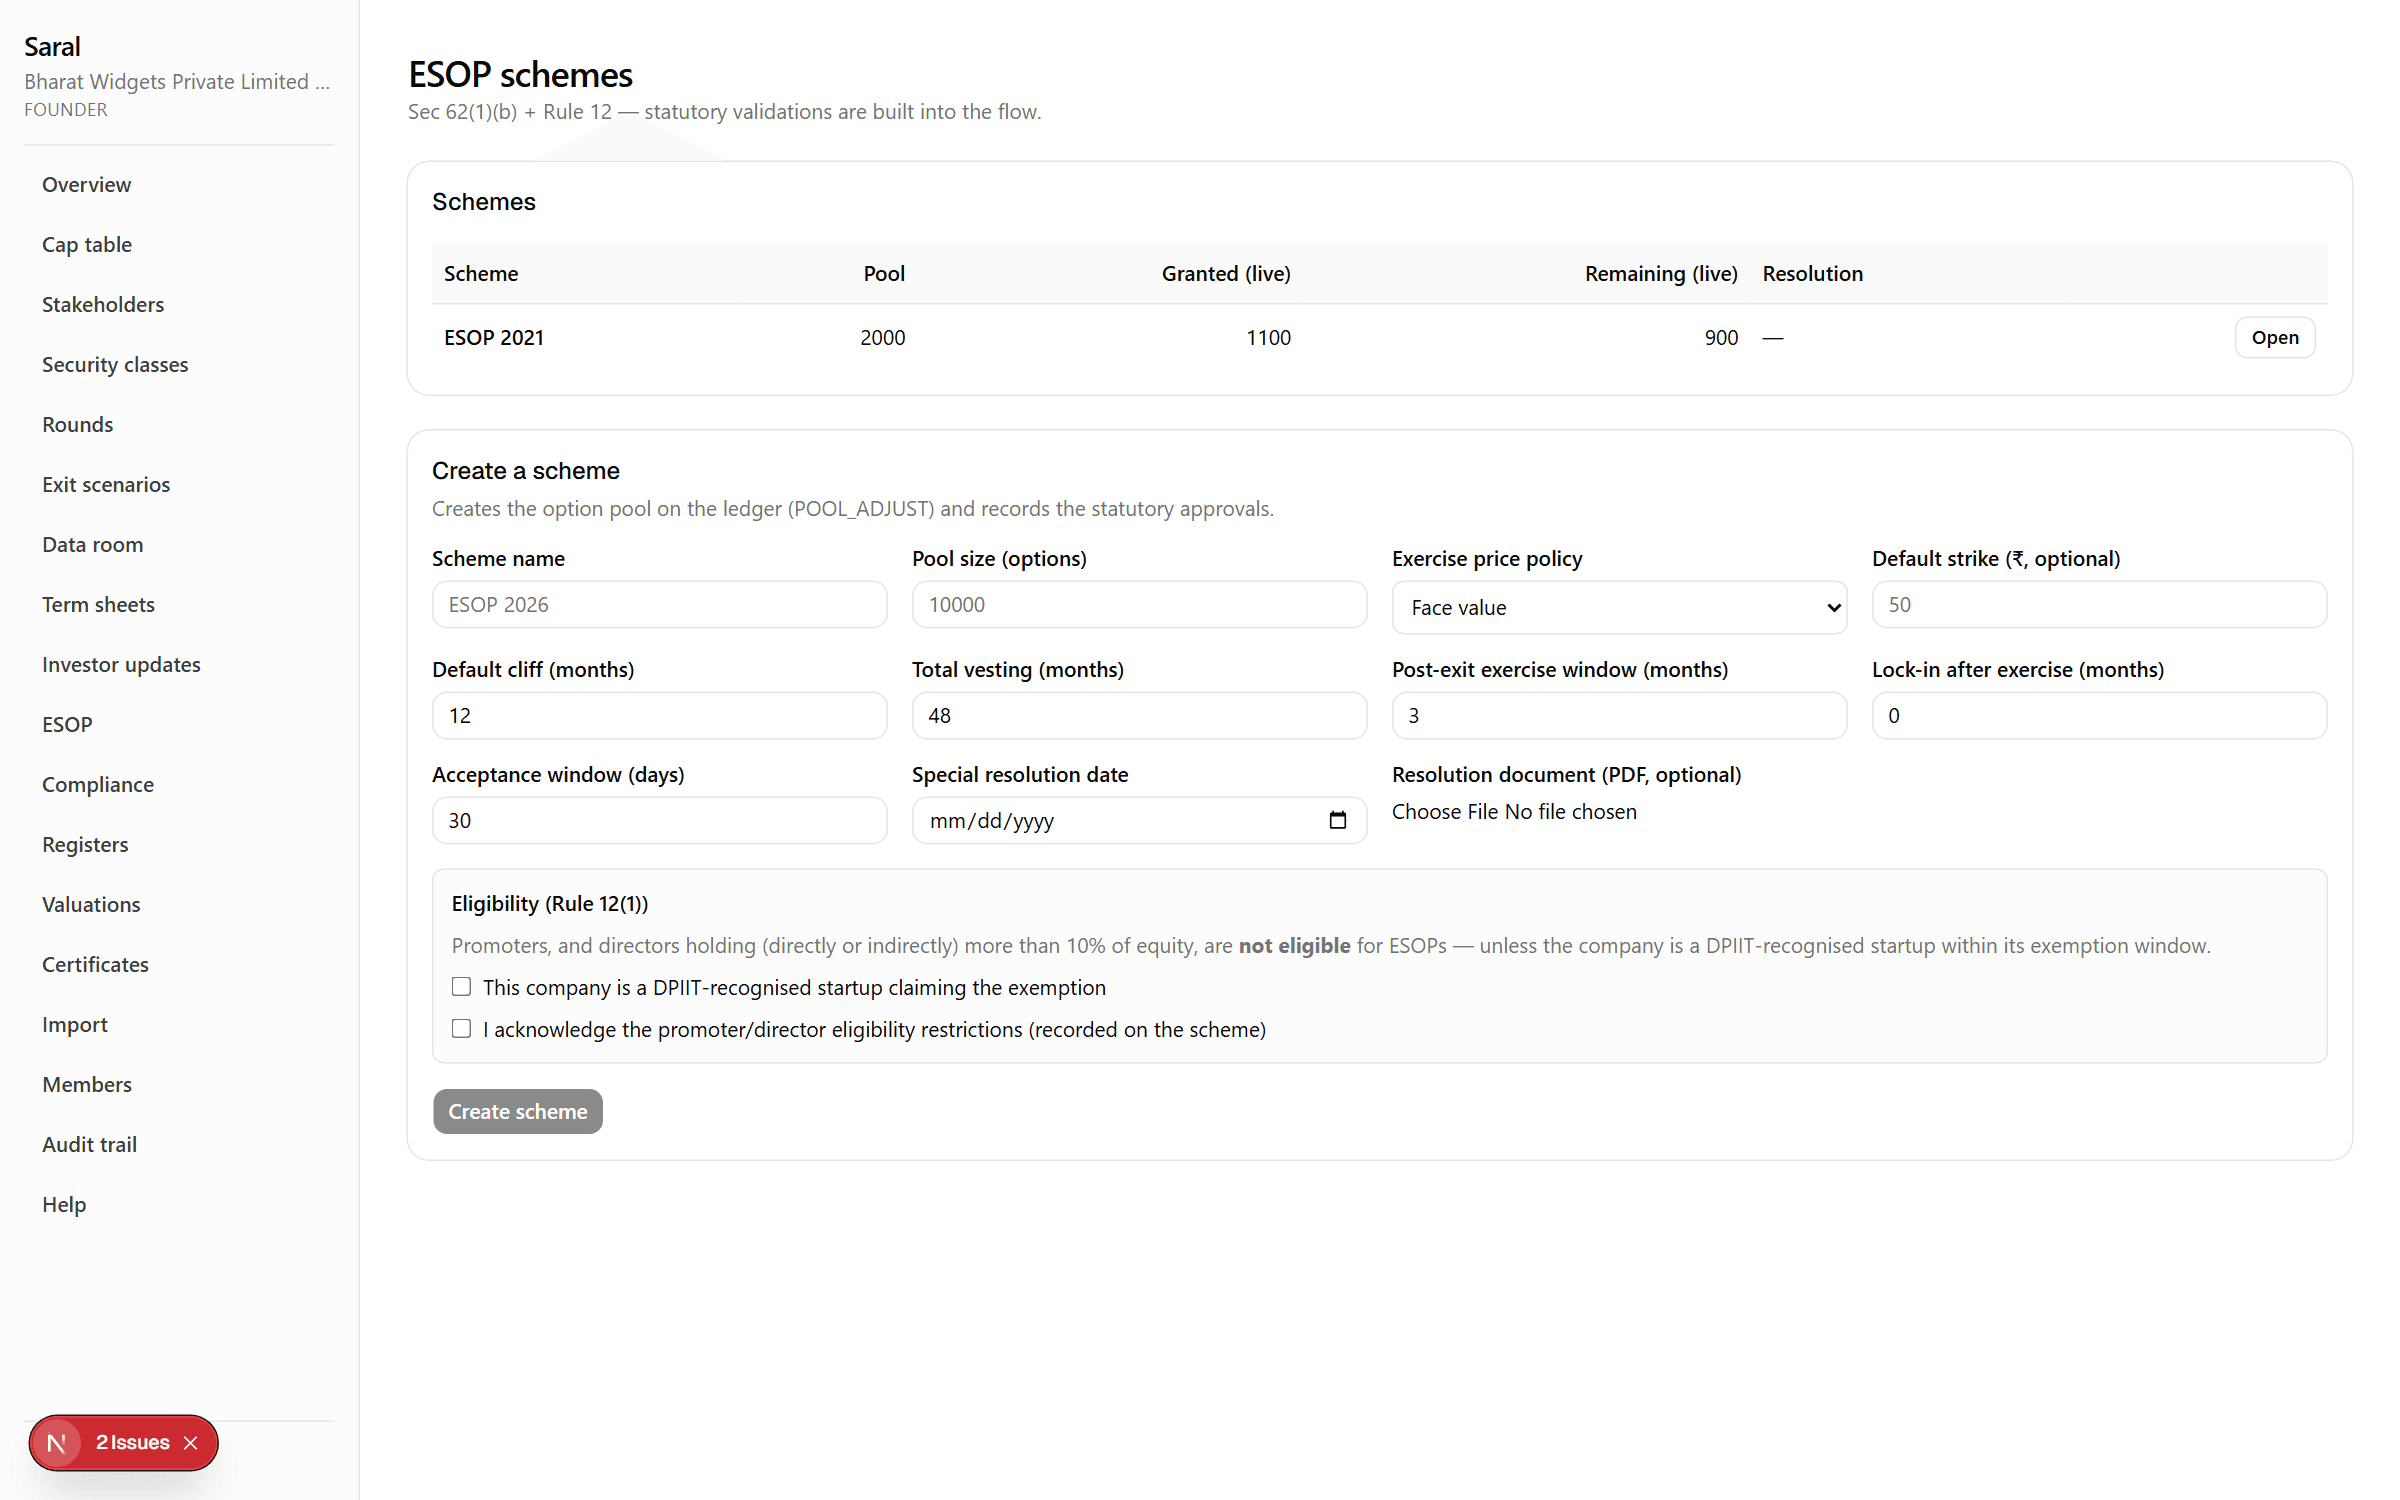The height and width of the screenshot is (1500, 2400).
Task: Tick the promoter/director eligibility acknowledgement
Action: coord(461,1029)
